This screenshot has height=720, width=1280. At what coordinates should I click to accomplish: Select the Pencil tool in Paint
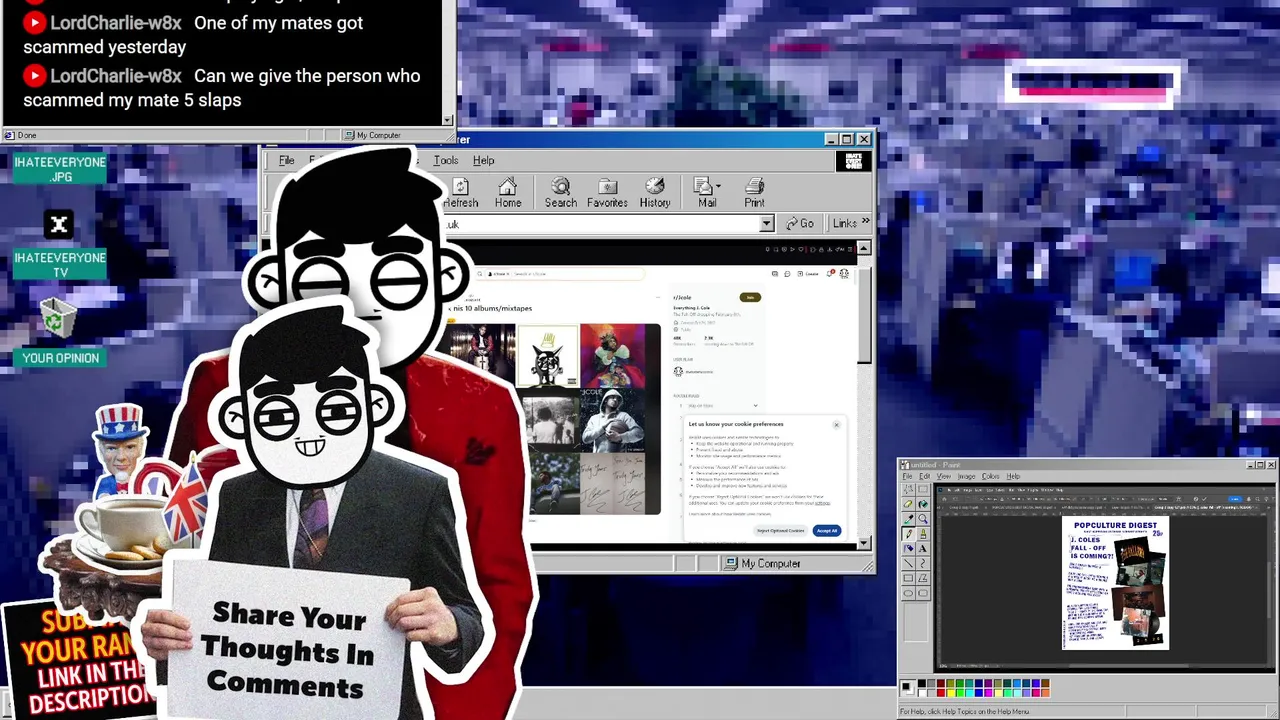point(908,534)
